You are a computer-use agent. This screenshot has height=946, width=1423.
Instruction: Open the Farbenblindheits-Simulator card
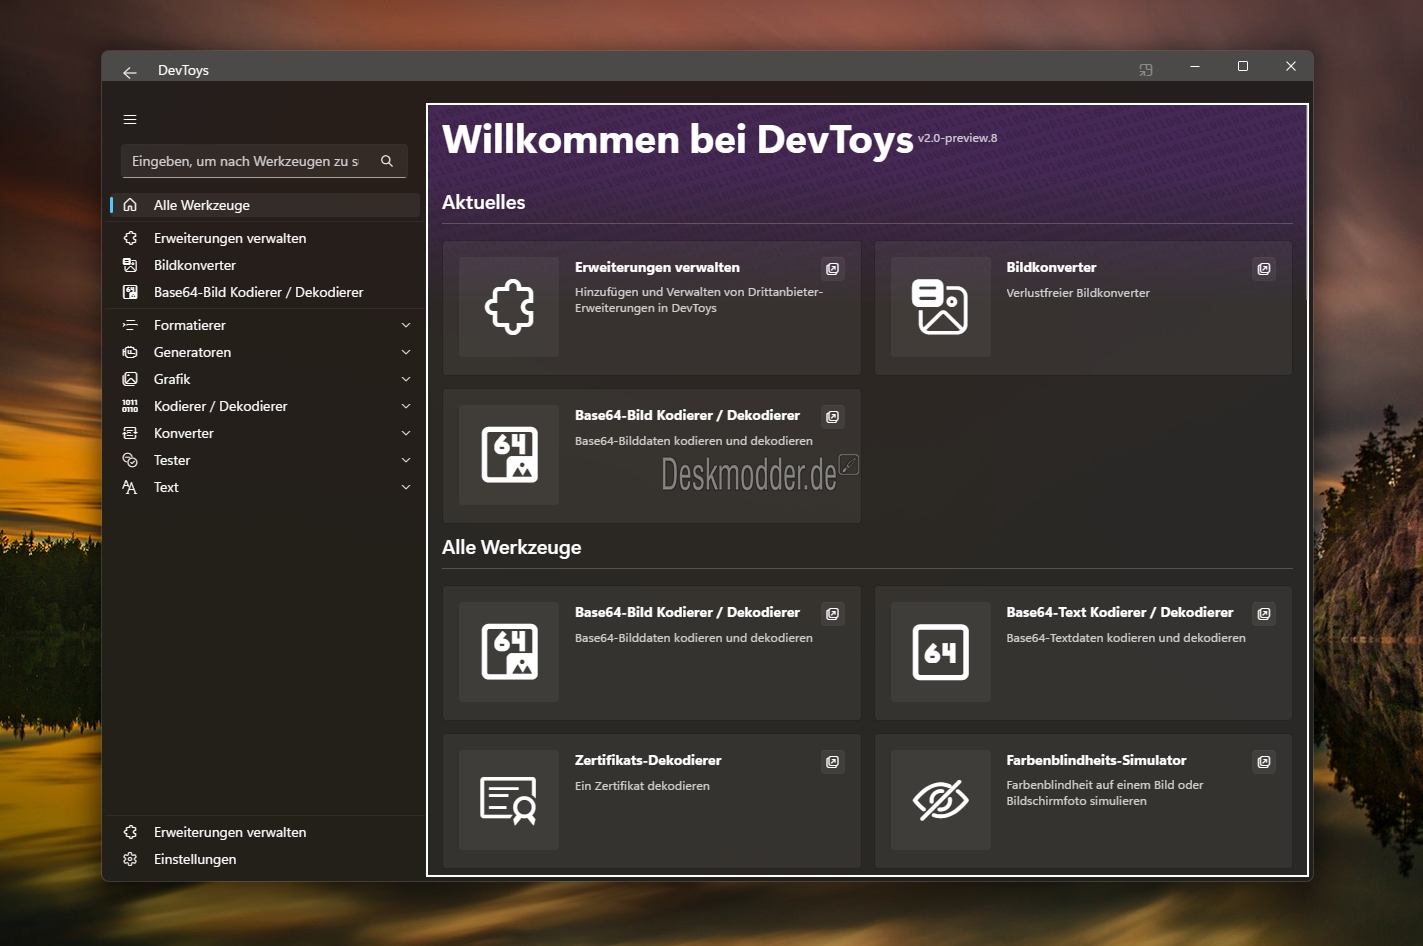[x=1083, y=801]
